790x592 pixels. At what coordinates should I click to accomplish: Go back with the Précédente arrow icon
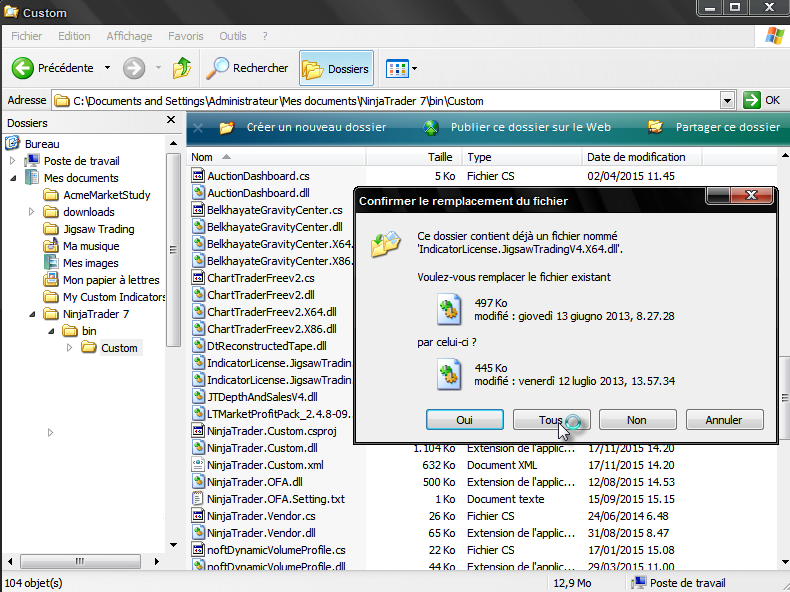pyautogui.click(x=23, y=68)
